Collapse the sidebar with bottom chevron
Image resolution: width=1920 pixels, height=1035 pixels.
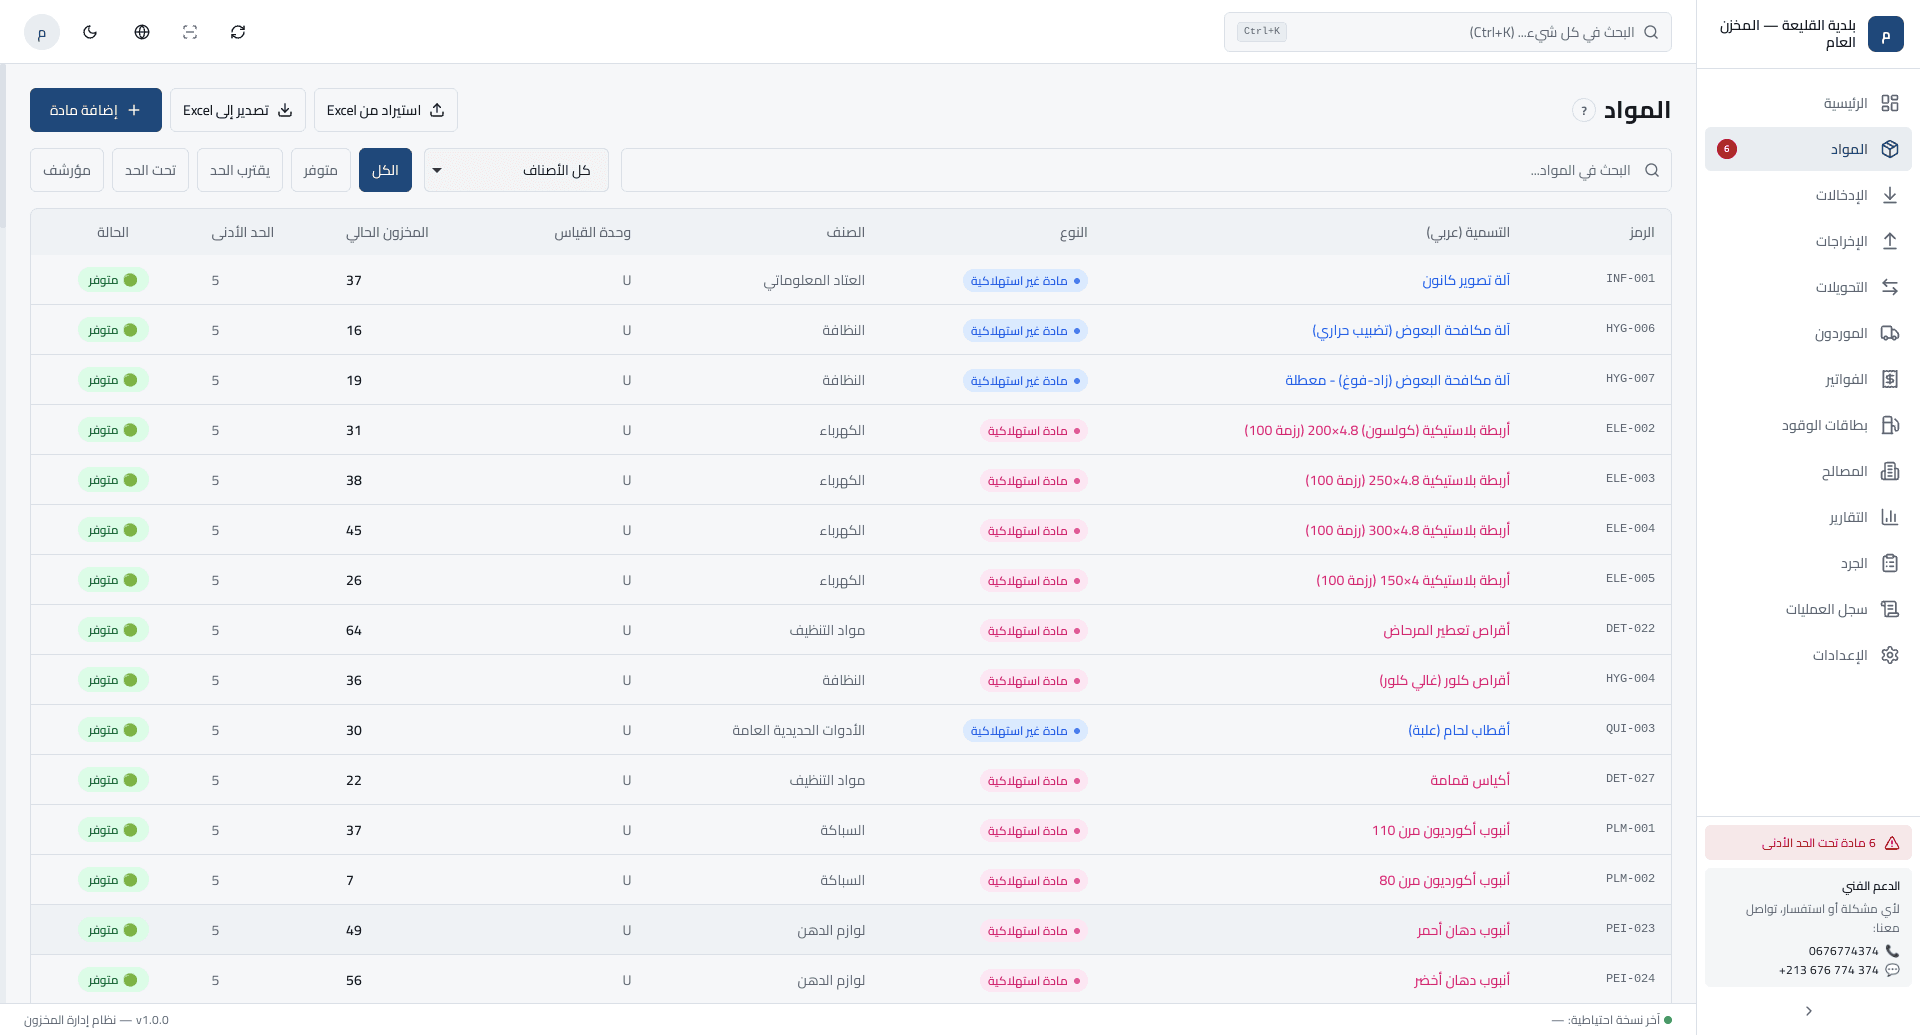click(x=1808, y=1011)
